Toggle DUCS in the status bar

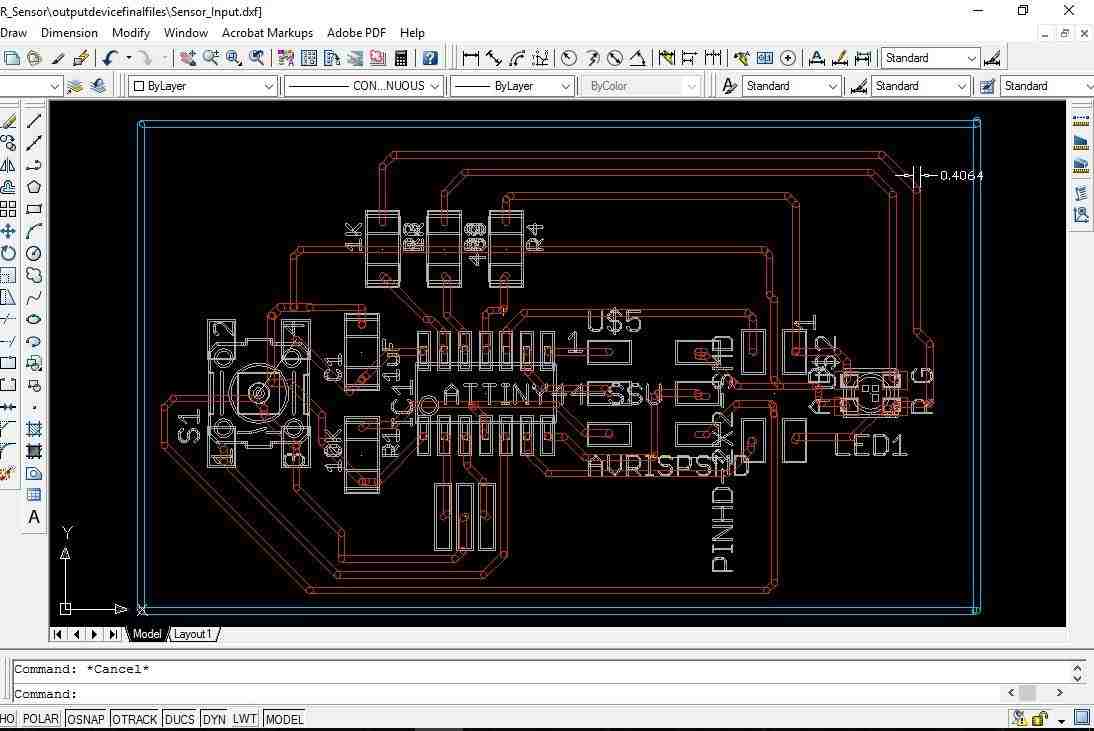pyautogui.click(x=179, y=719)
